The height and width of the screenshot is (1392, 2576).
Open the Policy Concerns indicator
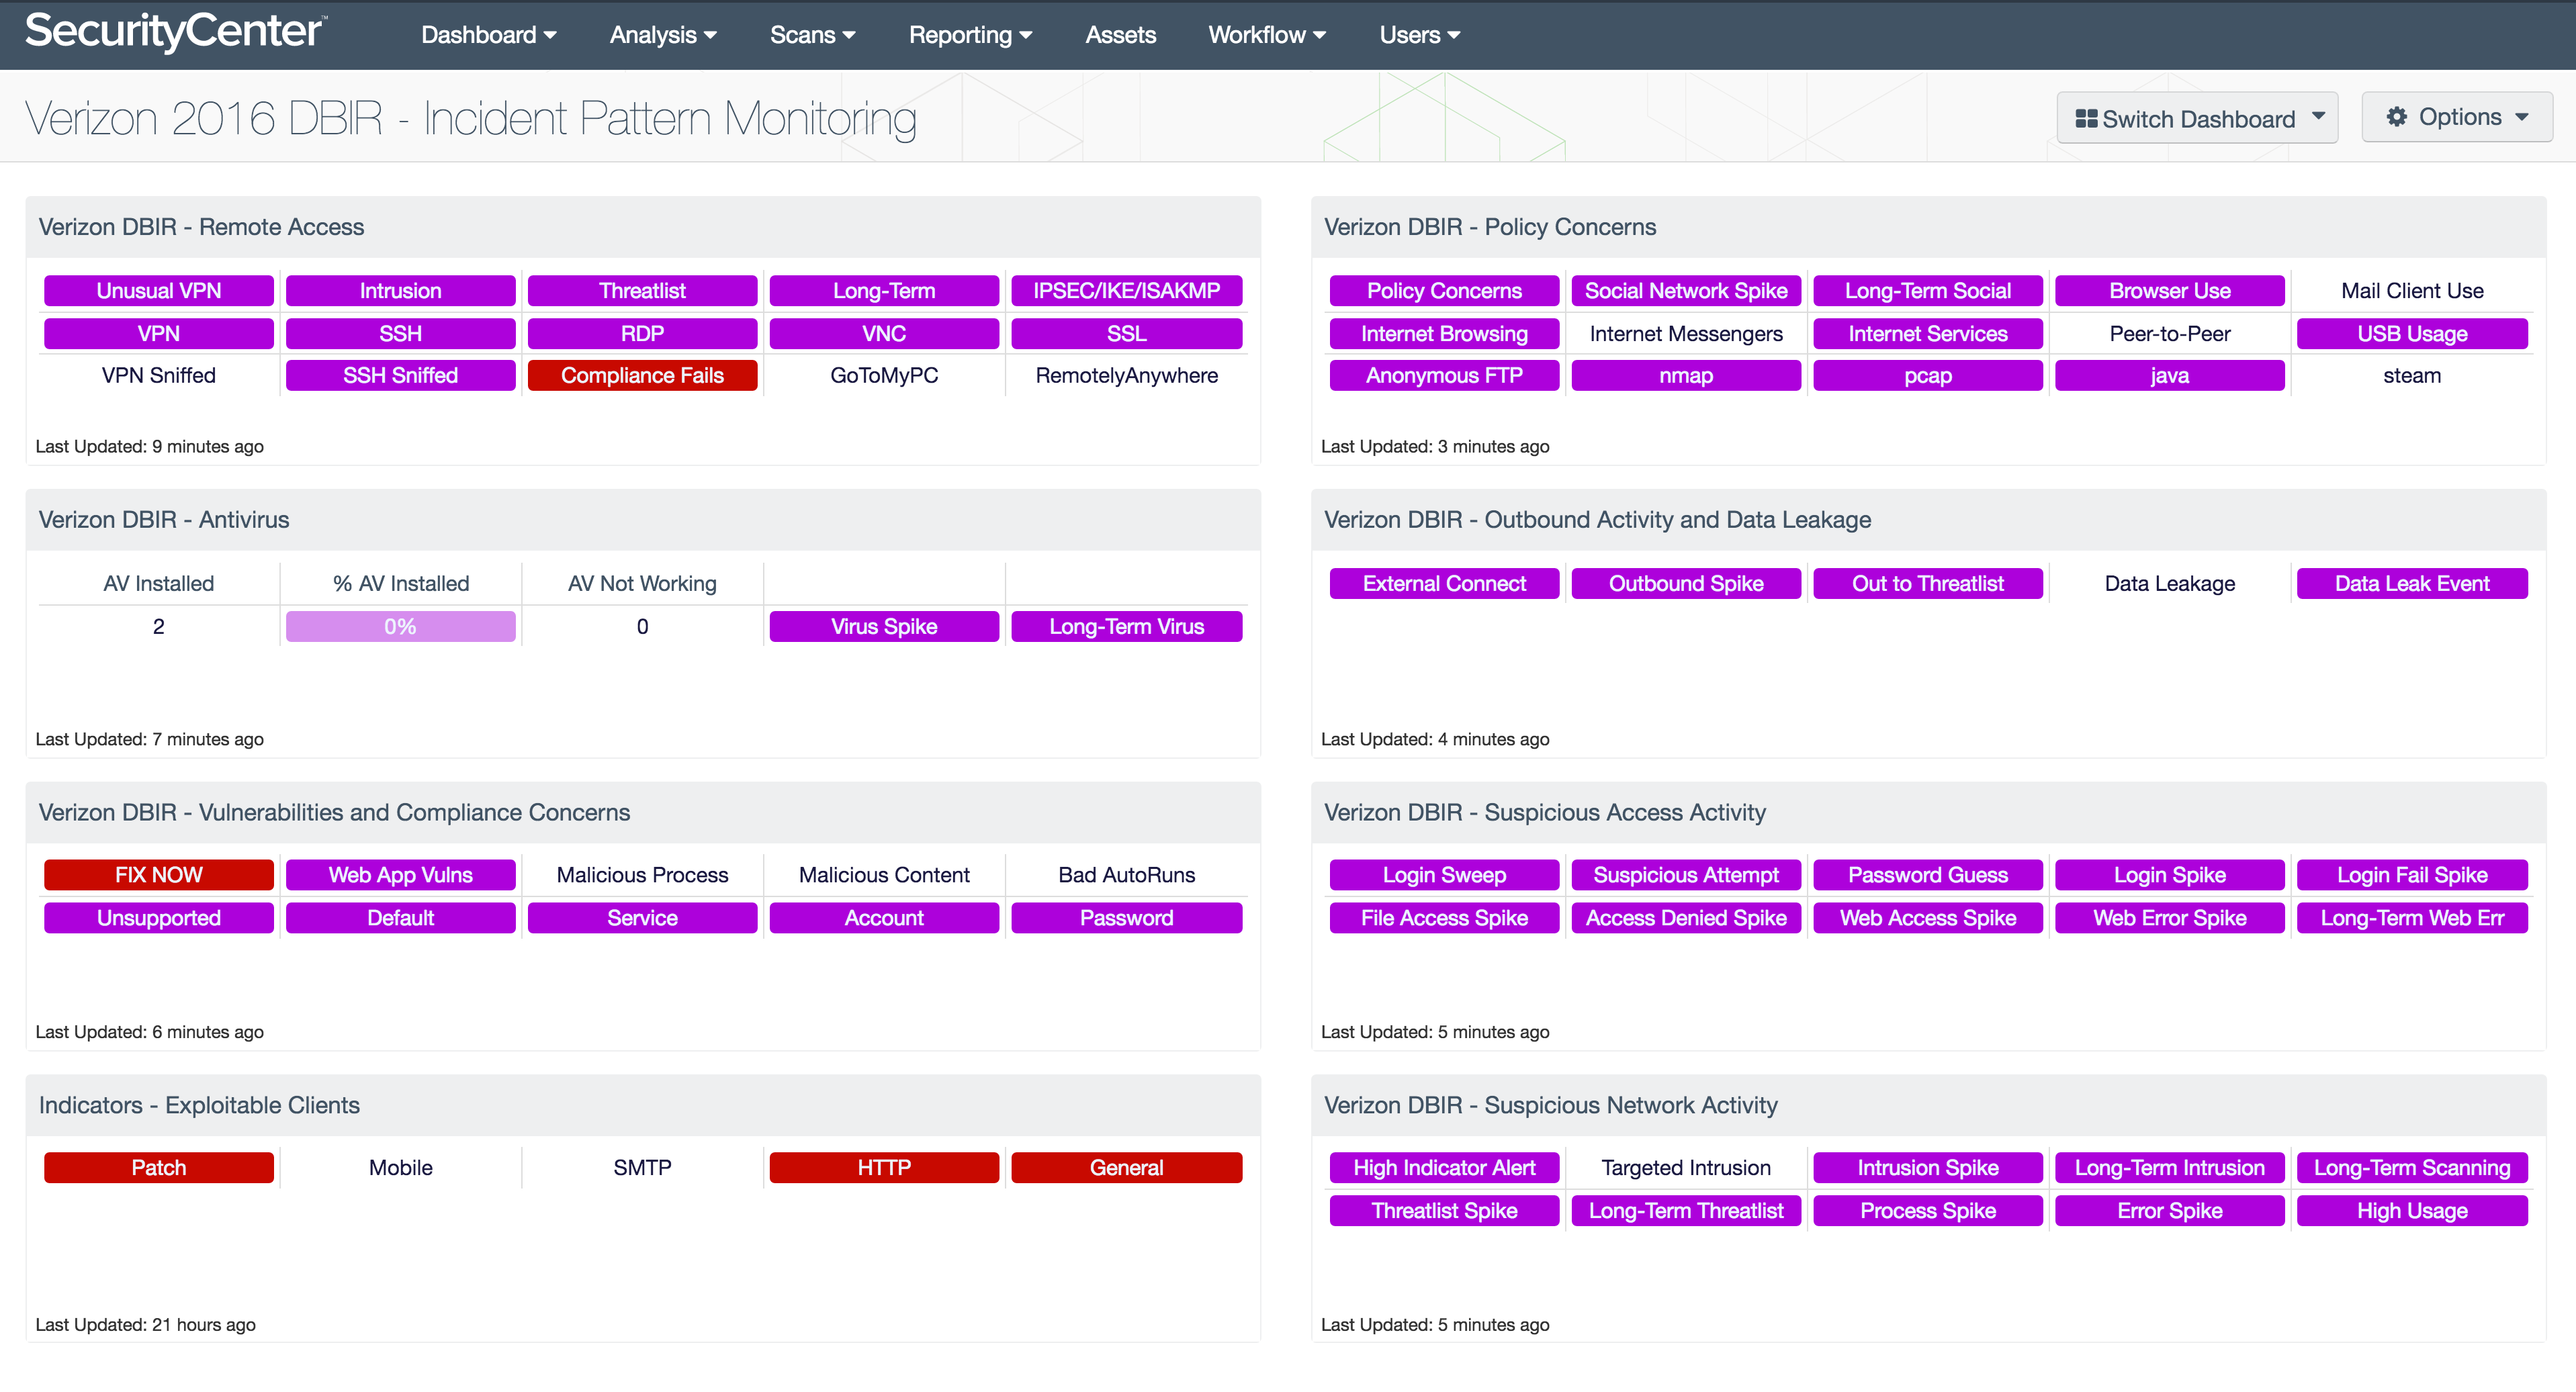(1445, 291)
